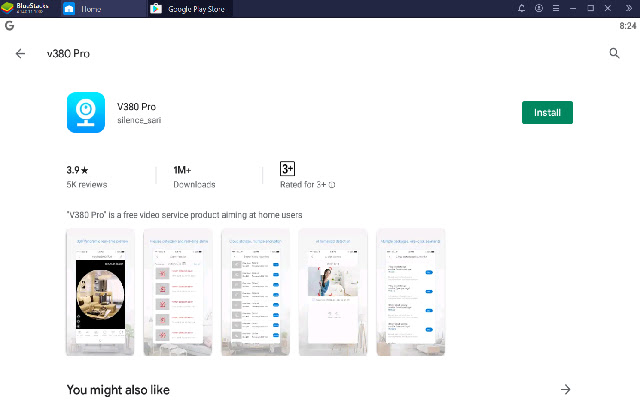Install the V380 Pro app
The width and height of the screenshot is (640, 400).
point(547,112)
